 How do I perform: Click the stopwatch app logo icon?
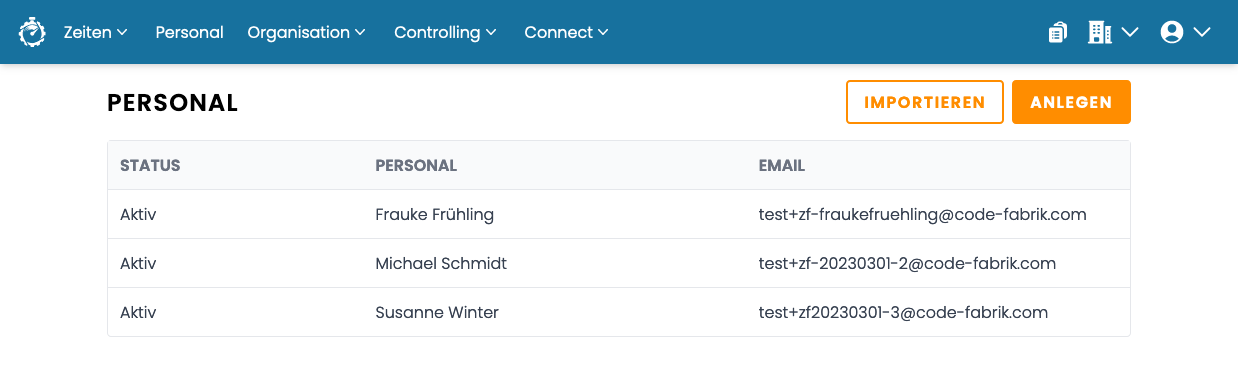(32, 32)
